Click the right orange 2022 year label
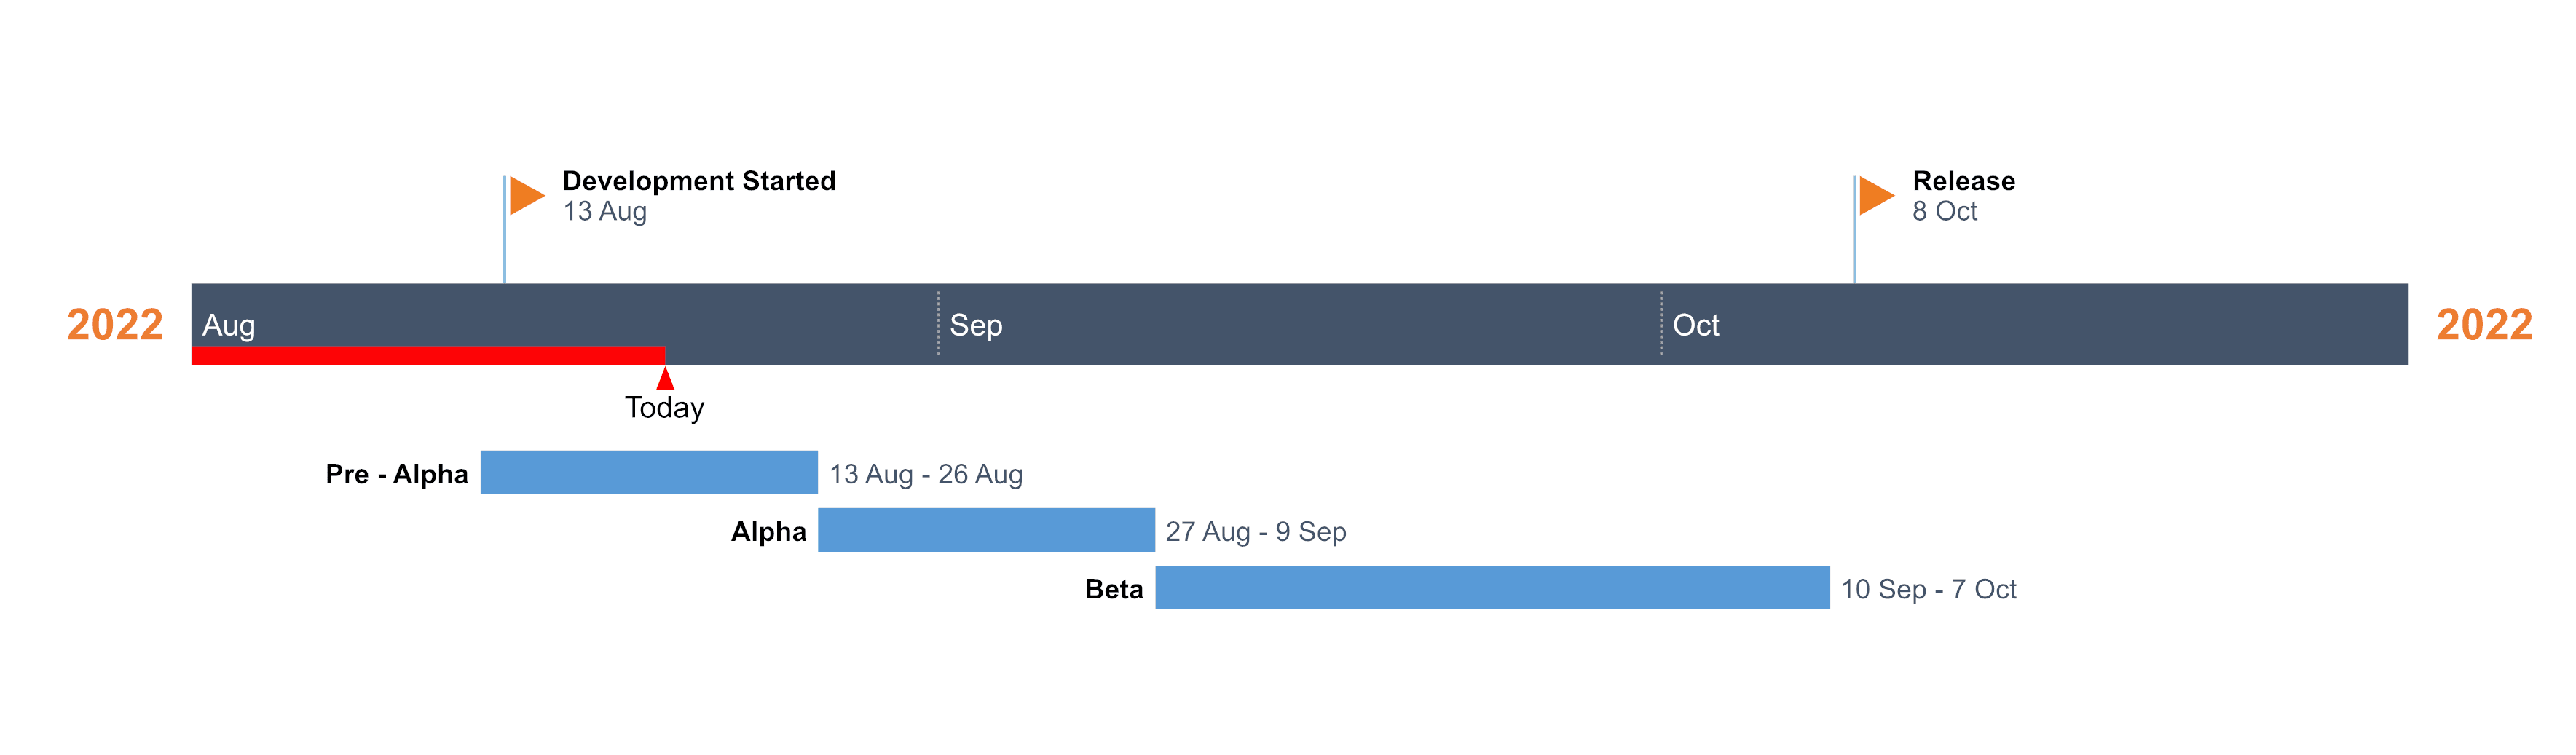Image resolution: width=2576 pixels, height=755 pixels. point(2484,325)
